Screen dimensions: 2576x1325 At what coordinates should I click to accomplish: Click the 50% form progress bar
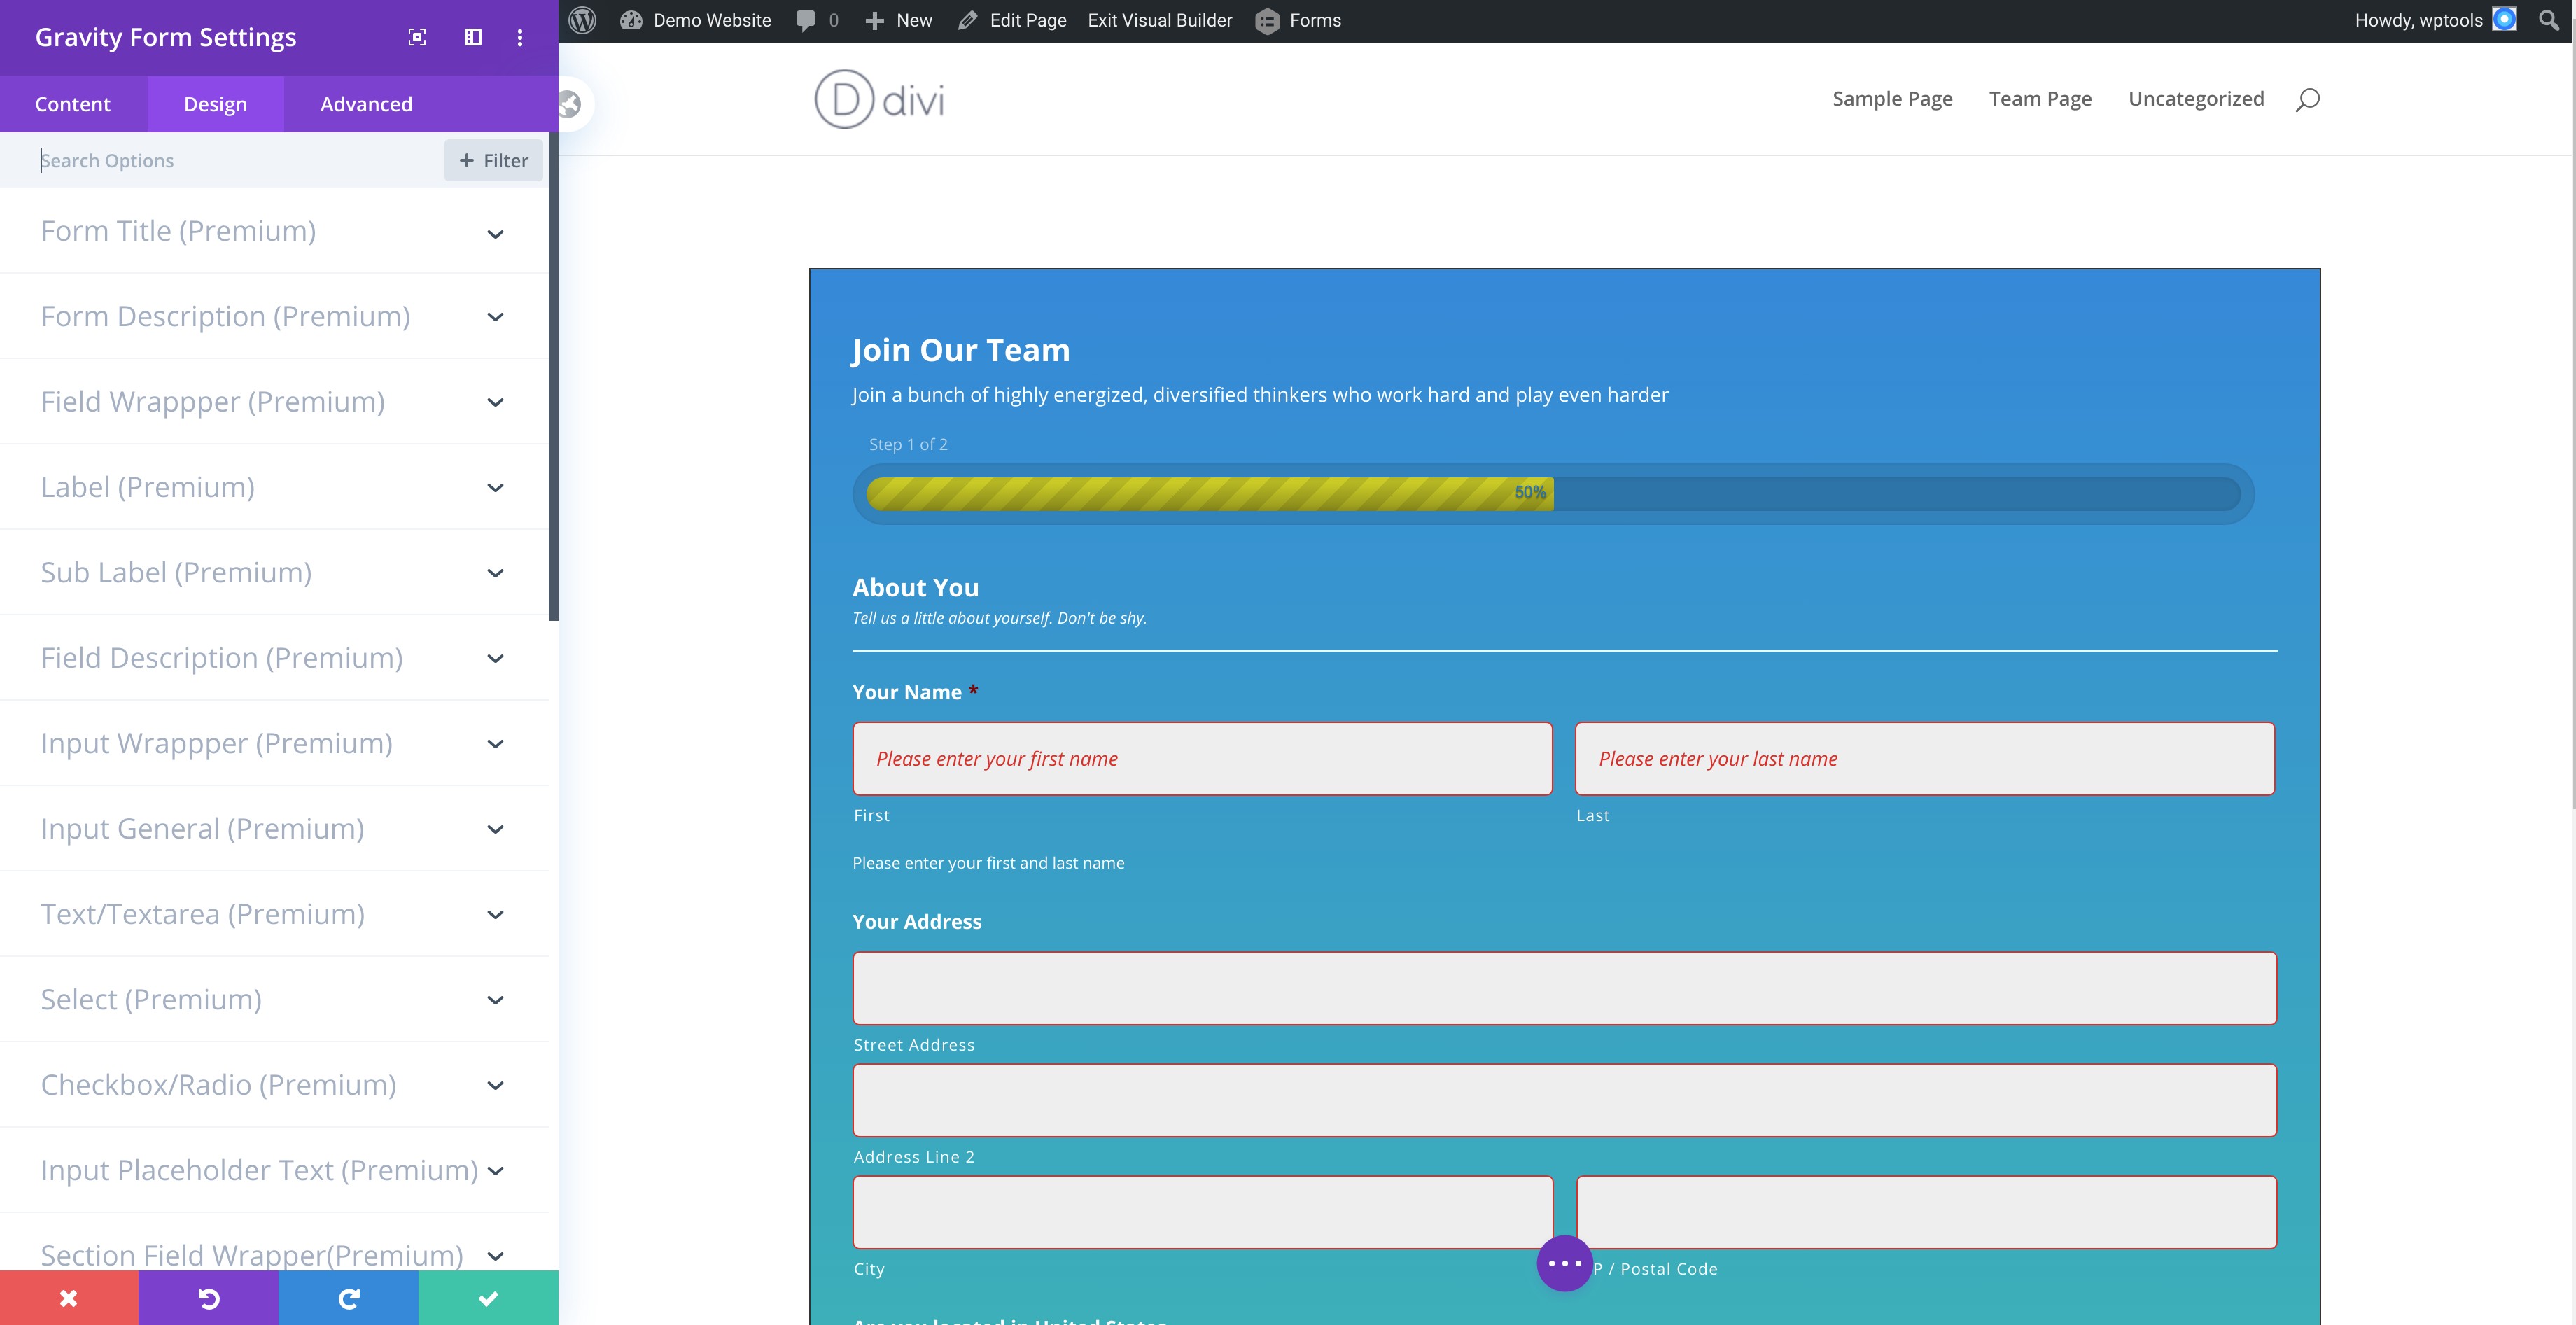tap(1553, 493)
